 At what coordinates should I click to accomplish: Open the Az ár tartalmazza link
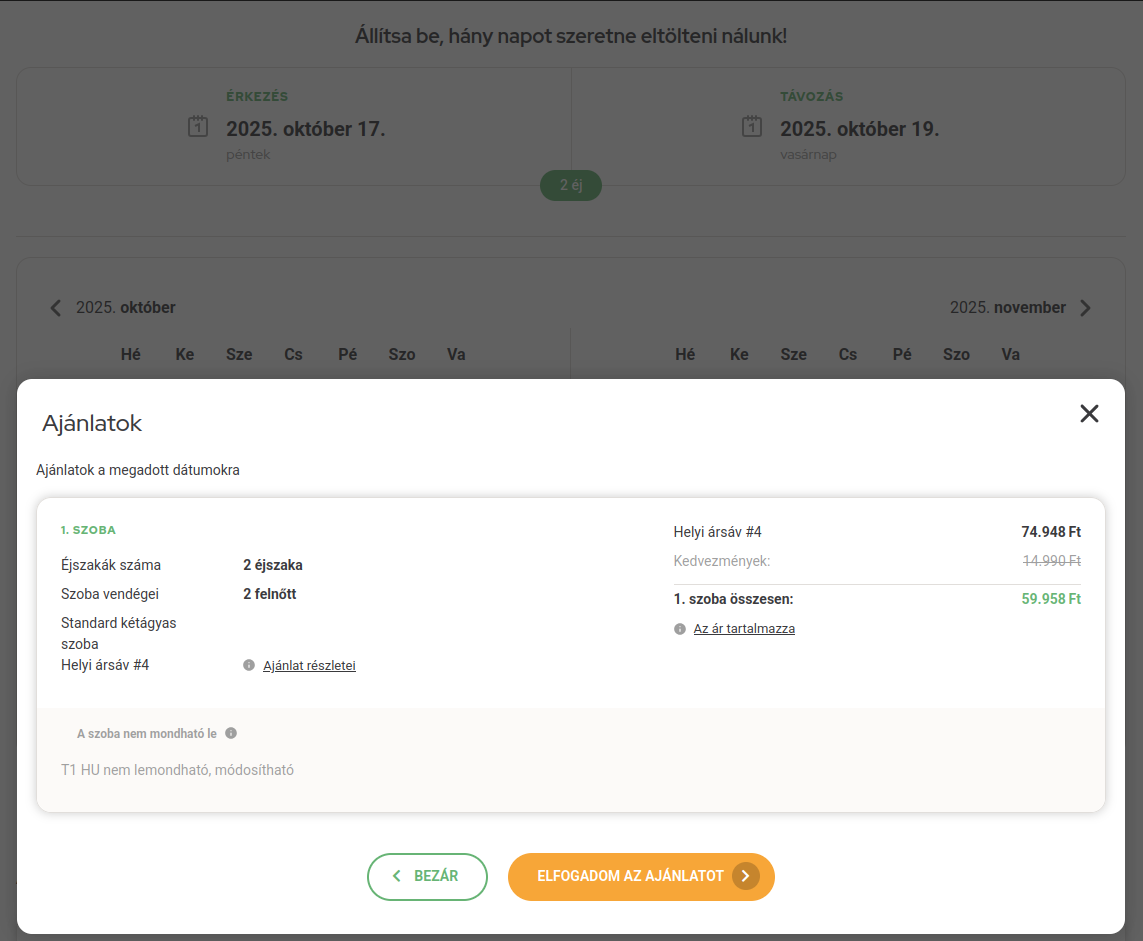(x=744, y=629)
